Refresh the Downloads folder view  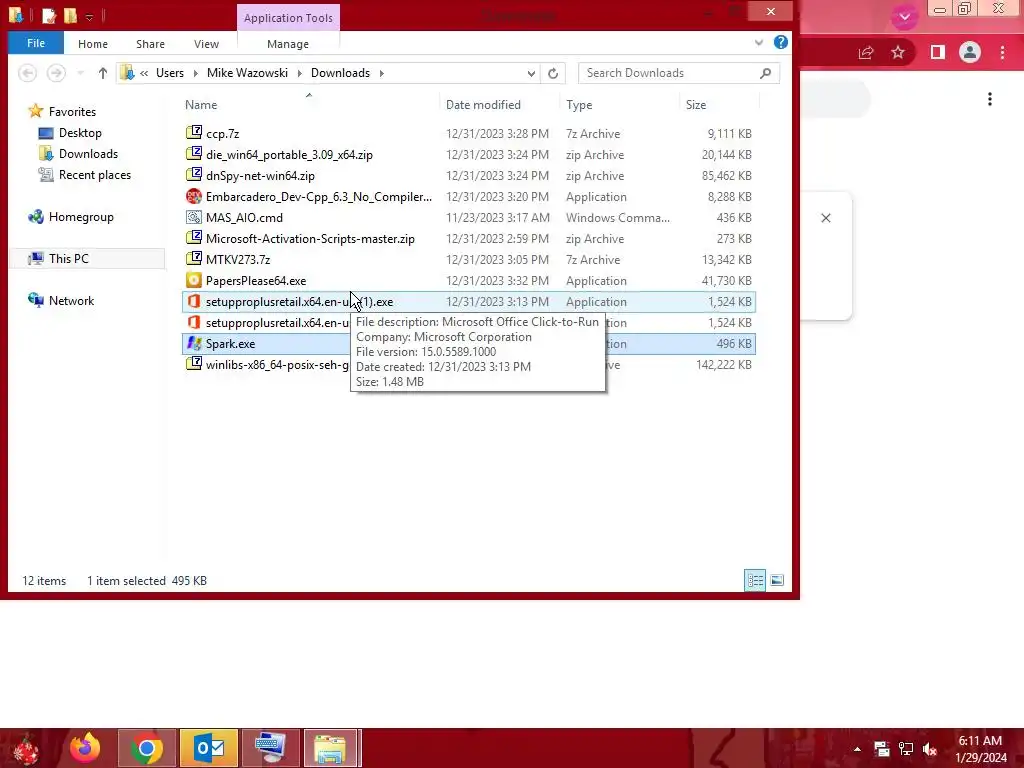click(553, 73)
